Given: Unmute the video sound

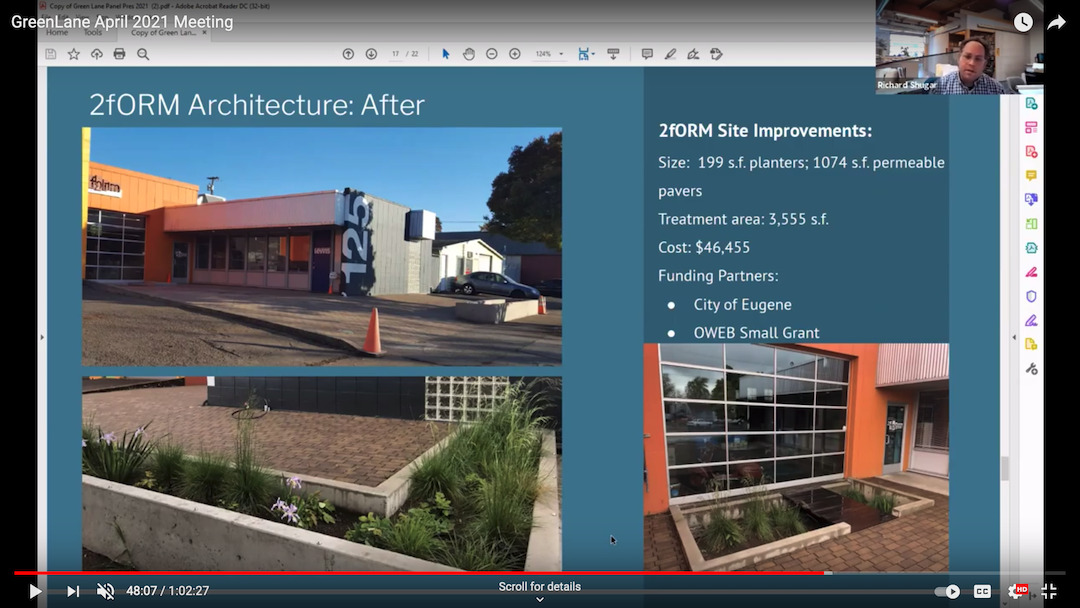Looking at the screenshot, I should click(105, 591).
